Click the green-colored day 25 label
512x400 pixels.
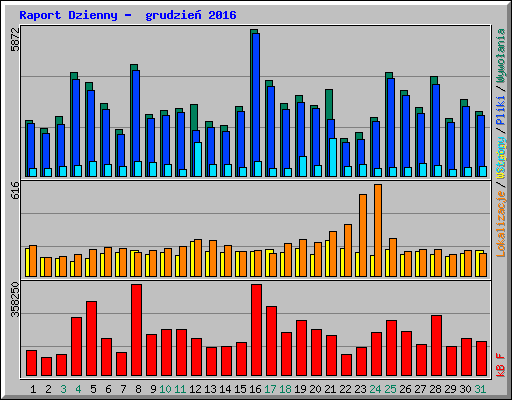point(390,389)
